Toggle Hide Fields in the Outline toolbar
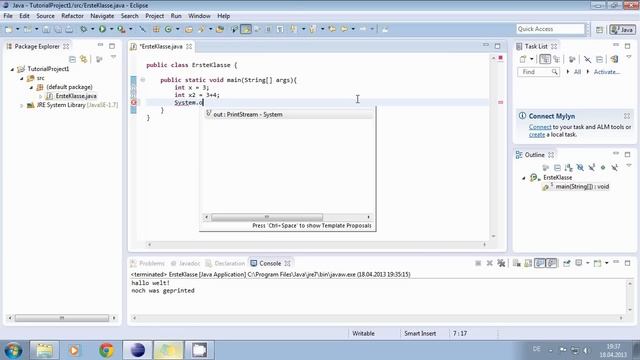Viewport: 640px width, 360px height. [580, 167]
